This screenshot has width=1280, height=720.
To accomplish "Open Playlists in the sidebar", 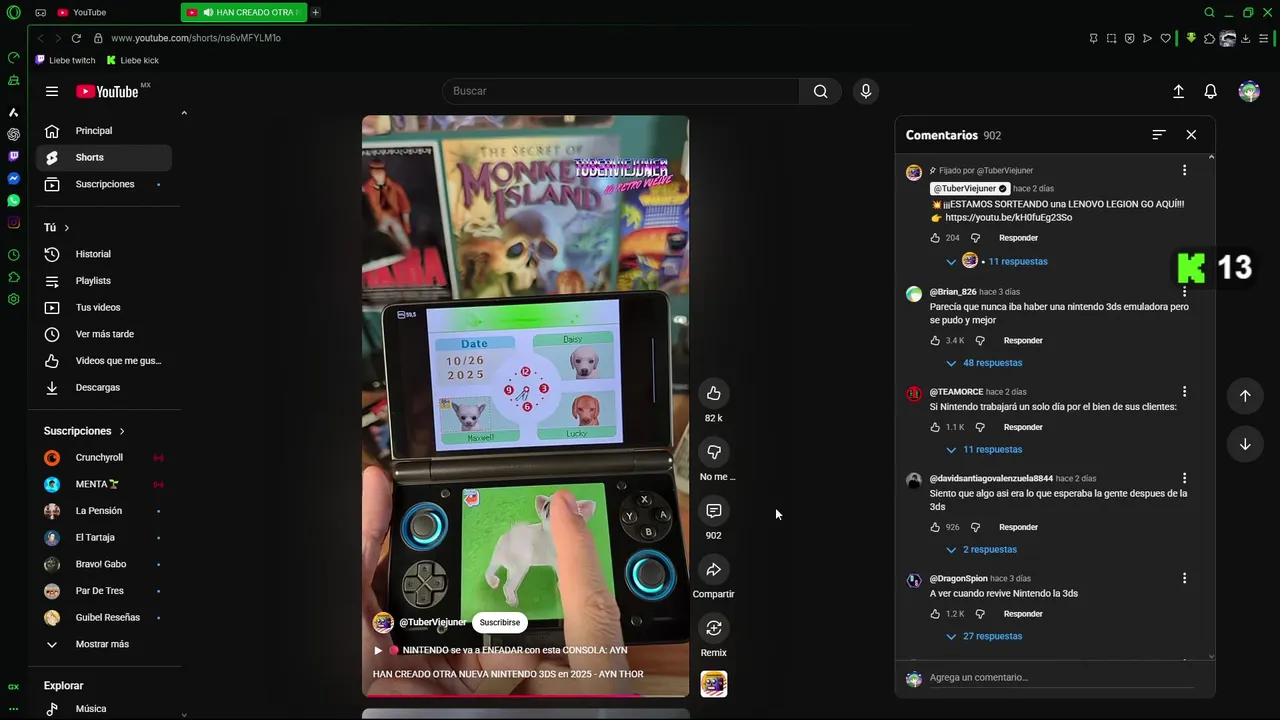I will (x=104, y=281).
